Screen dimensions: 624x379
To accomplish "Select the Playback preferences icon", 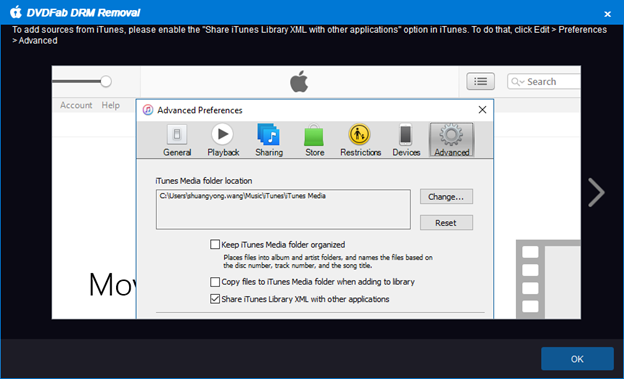I will (x=222, y=134).
